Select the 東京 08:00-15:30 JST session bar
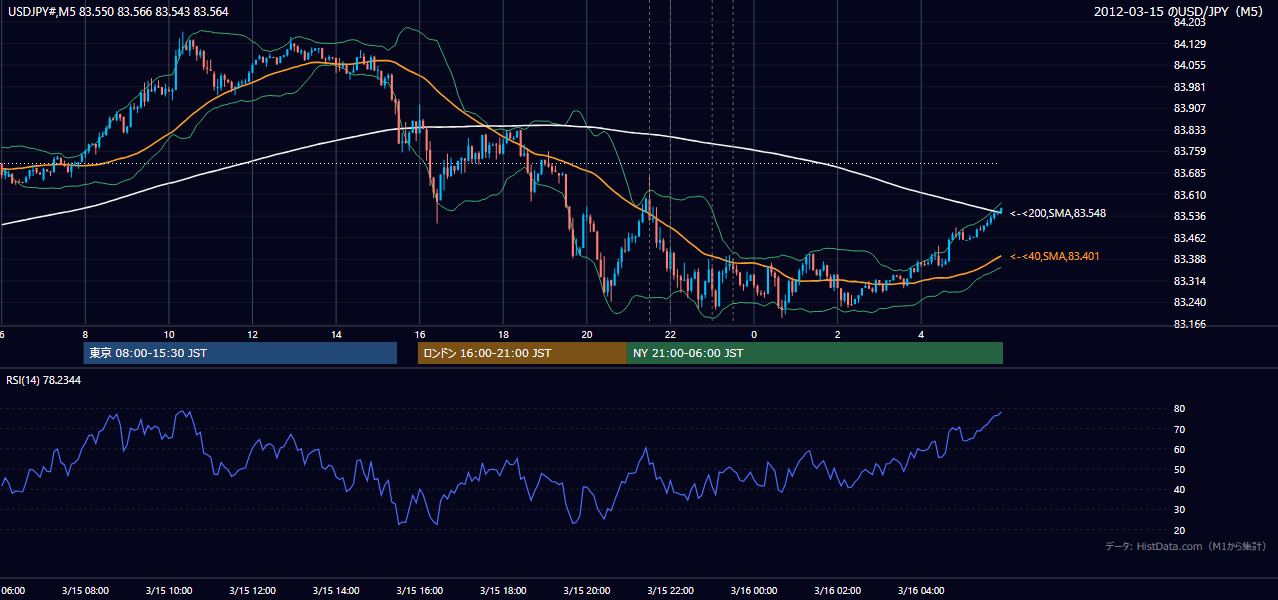1278x600 pixels. click(240, 353)
